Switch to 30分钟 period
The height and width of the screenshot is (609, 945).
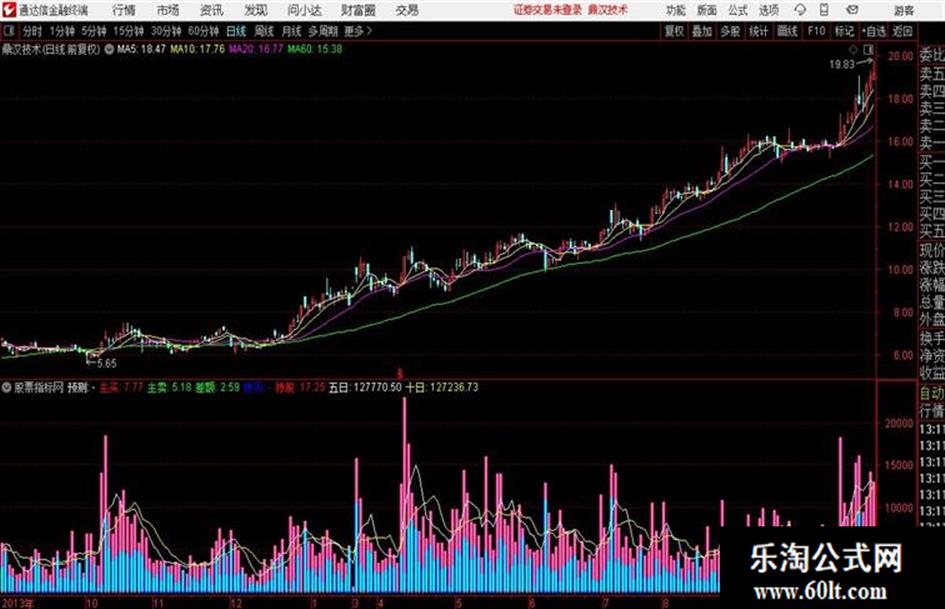[x=166, y=31]
